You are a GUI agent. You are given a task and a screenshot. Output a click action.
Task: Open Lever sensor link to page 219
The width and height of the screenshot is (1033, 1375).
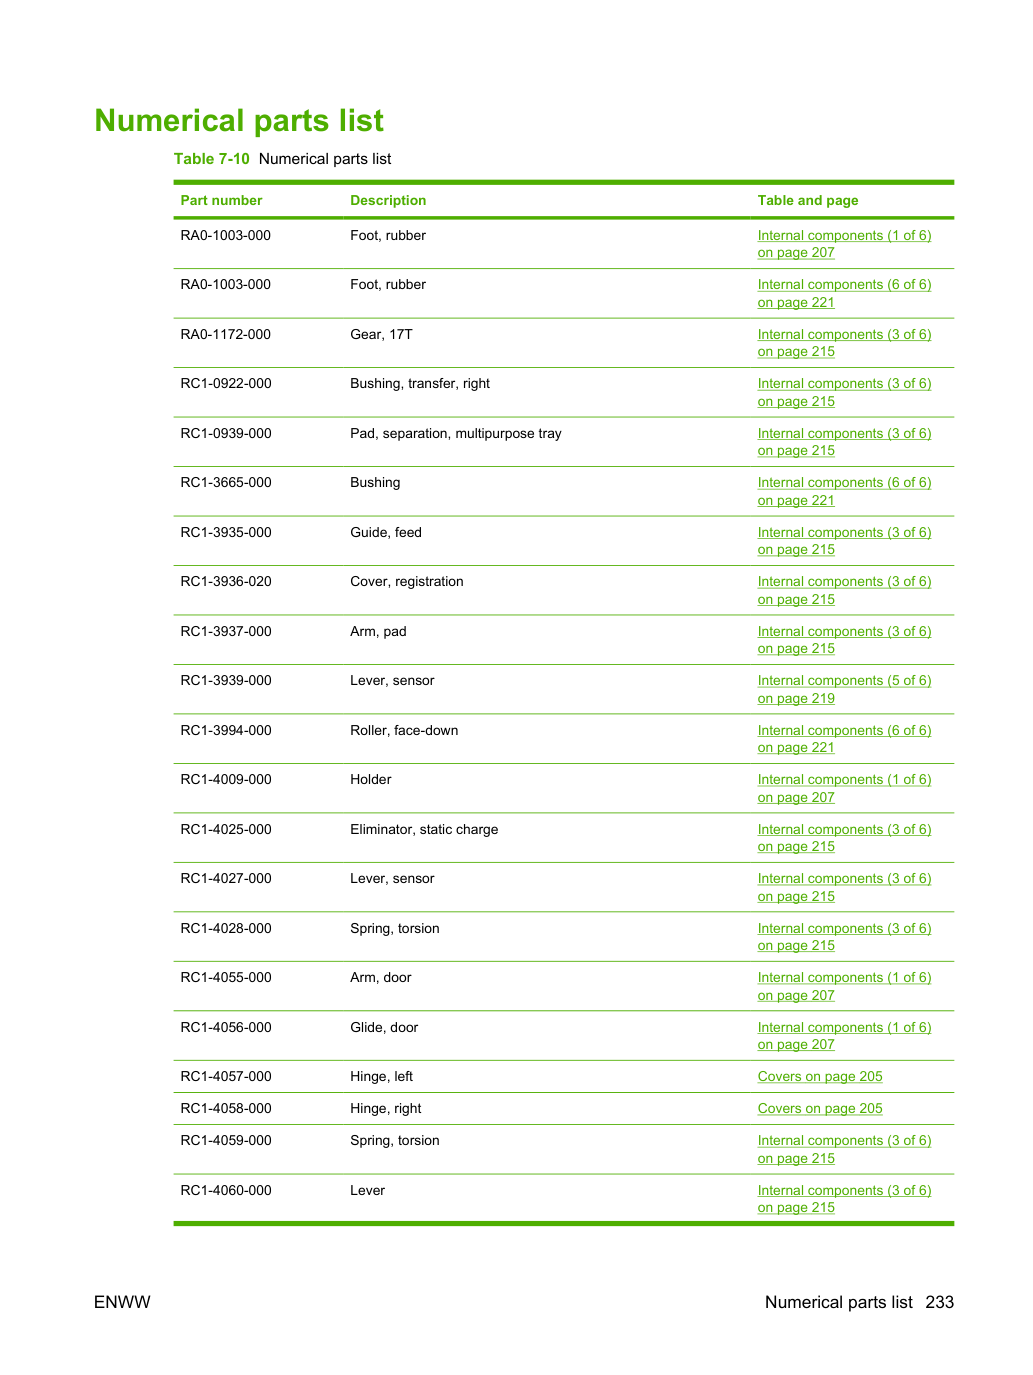(844, 690)
